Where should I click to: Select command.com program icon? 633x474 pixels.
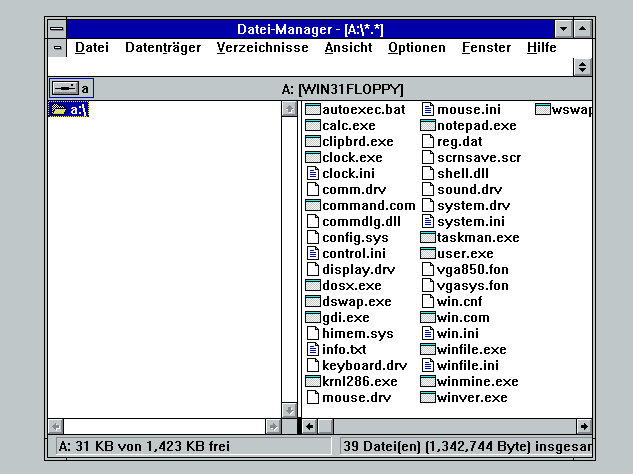pos(313,206)
